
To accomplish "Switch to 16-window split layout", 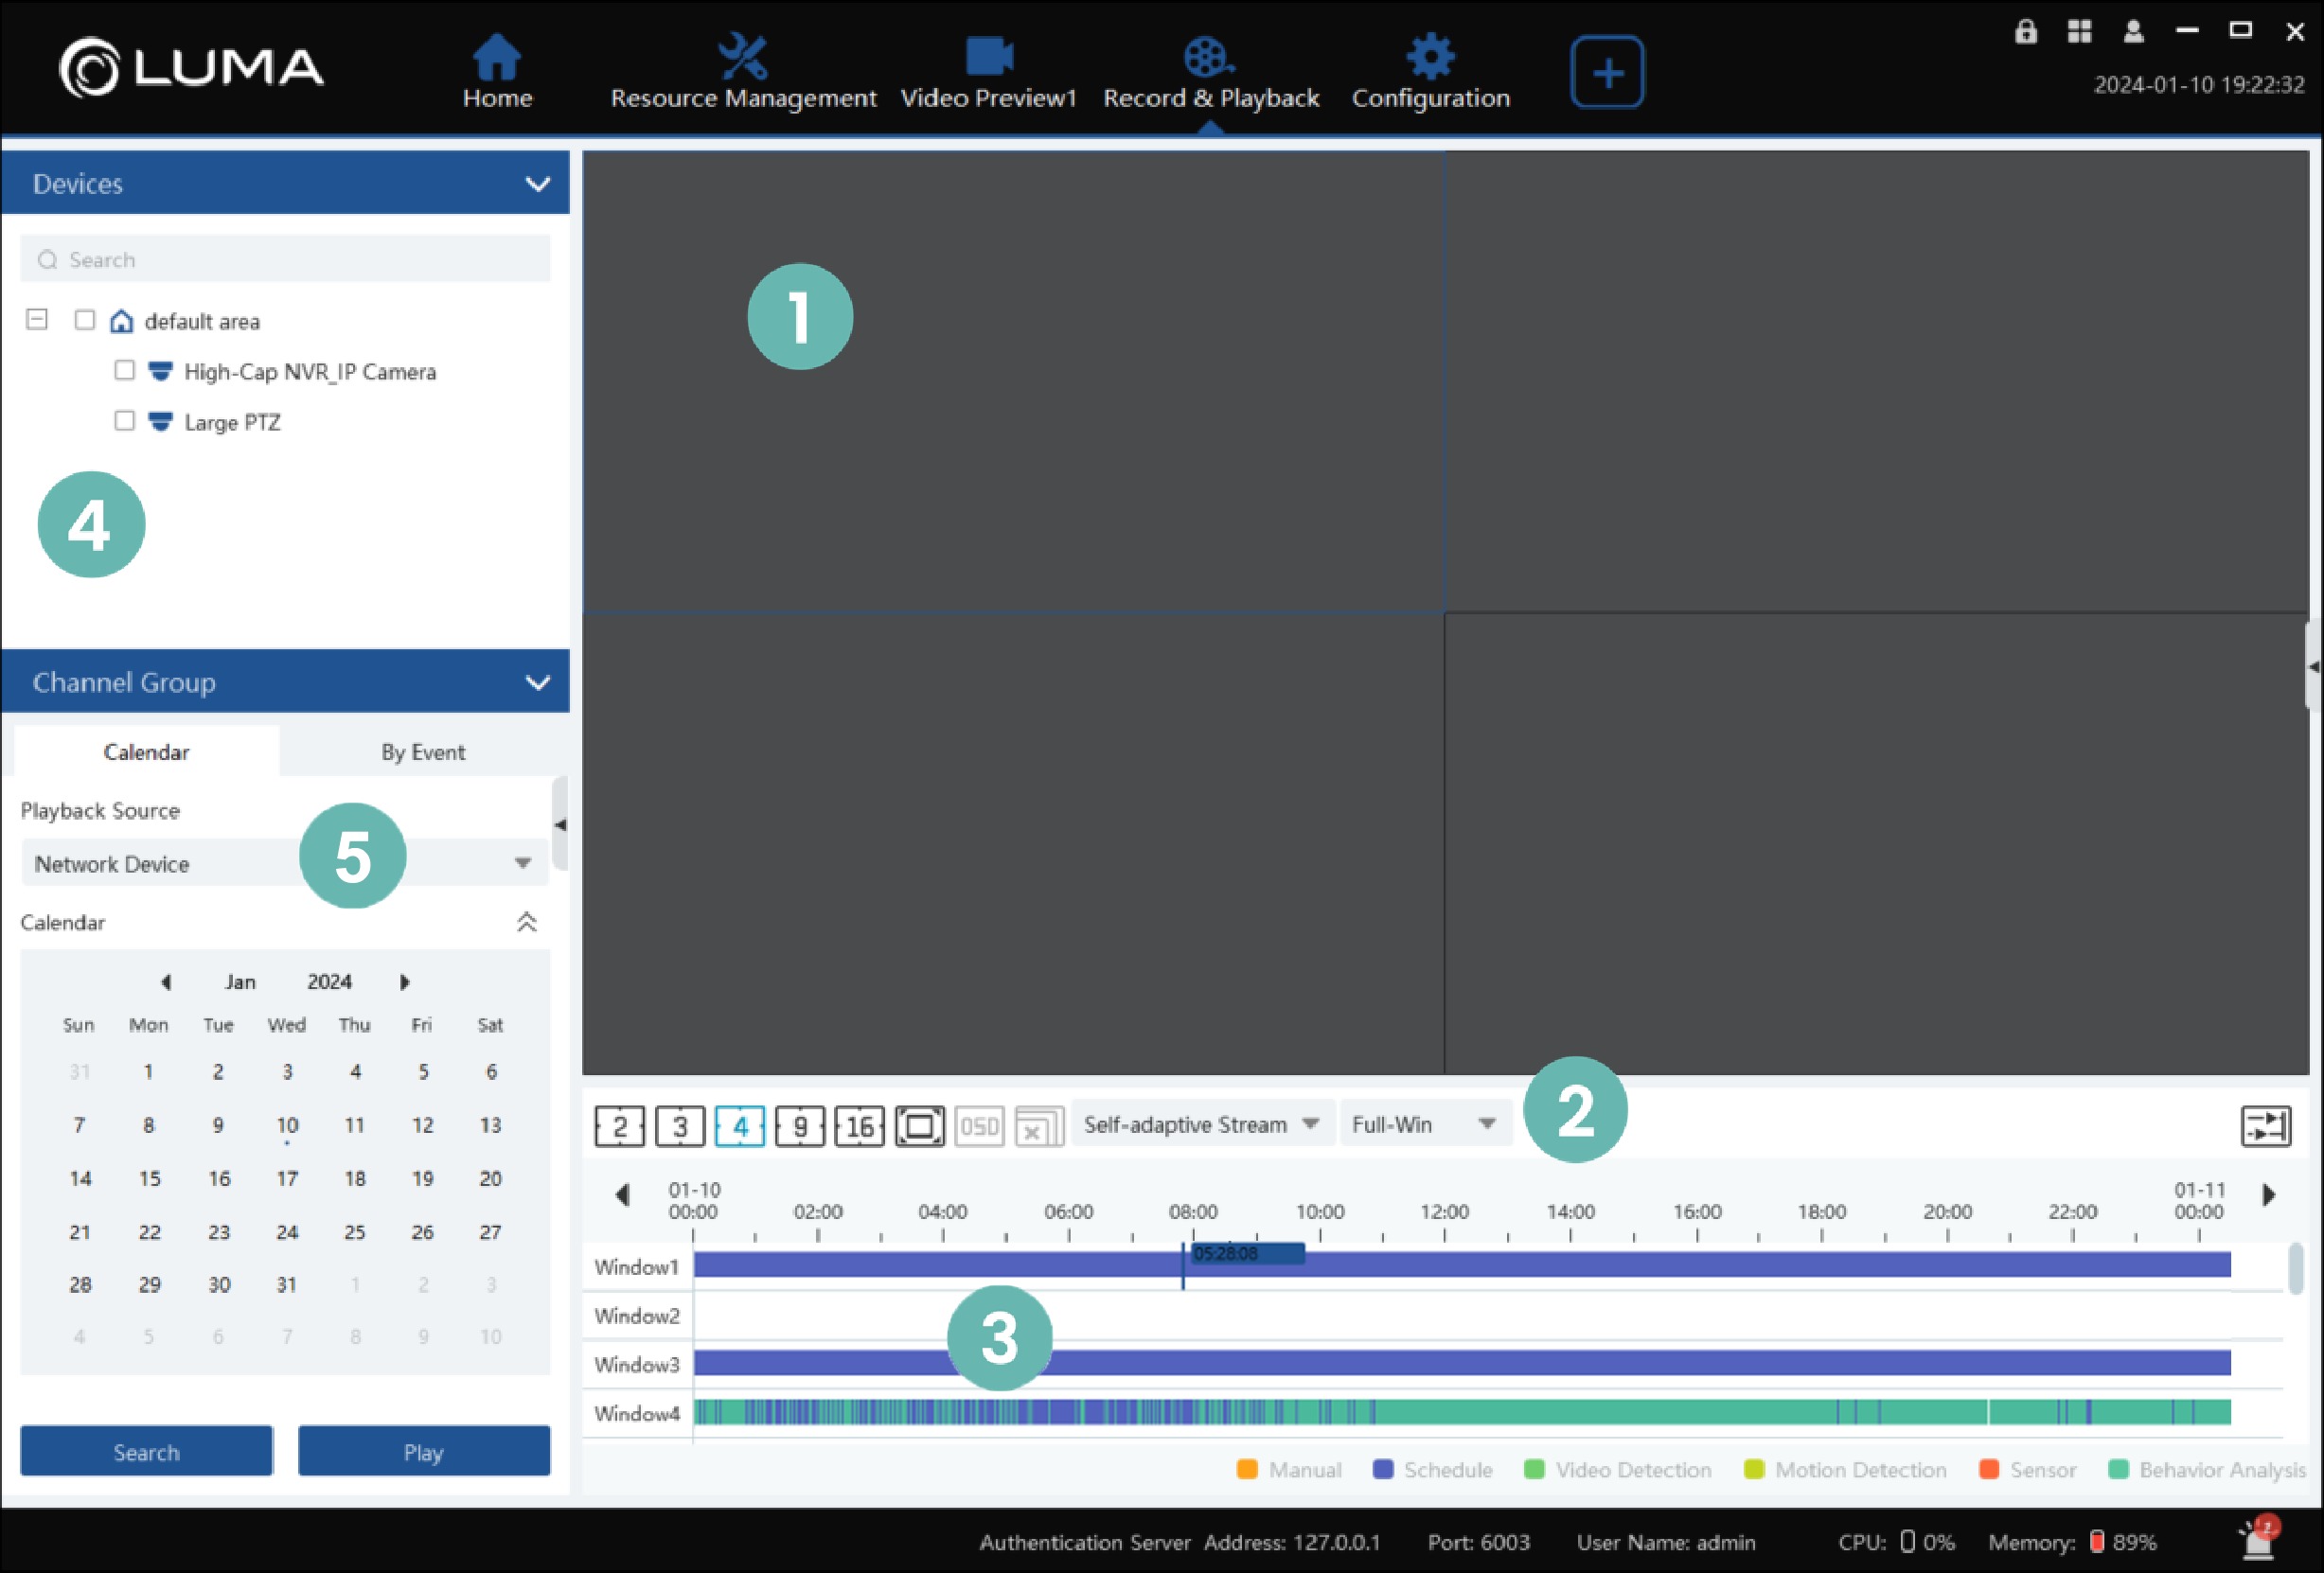I will 859,1127.
